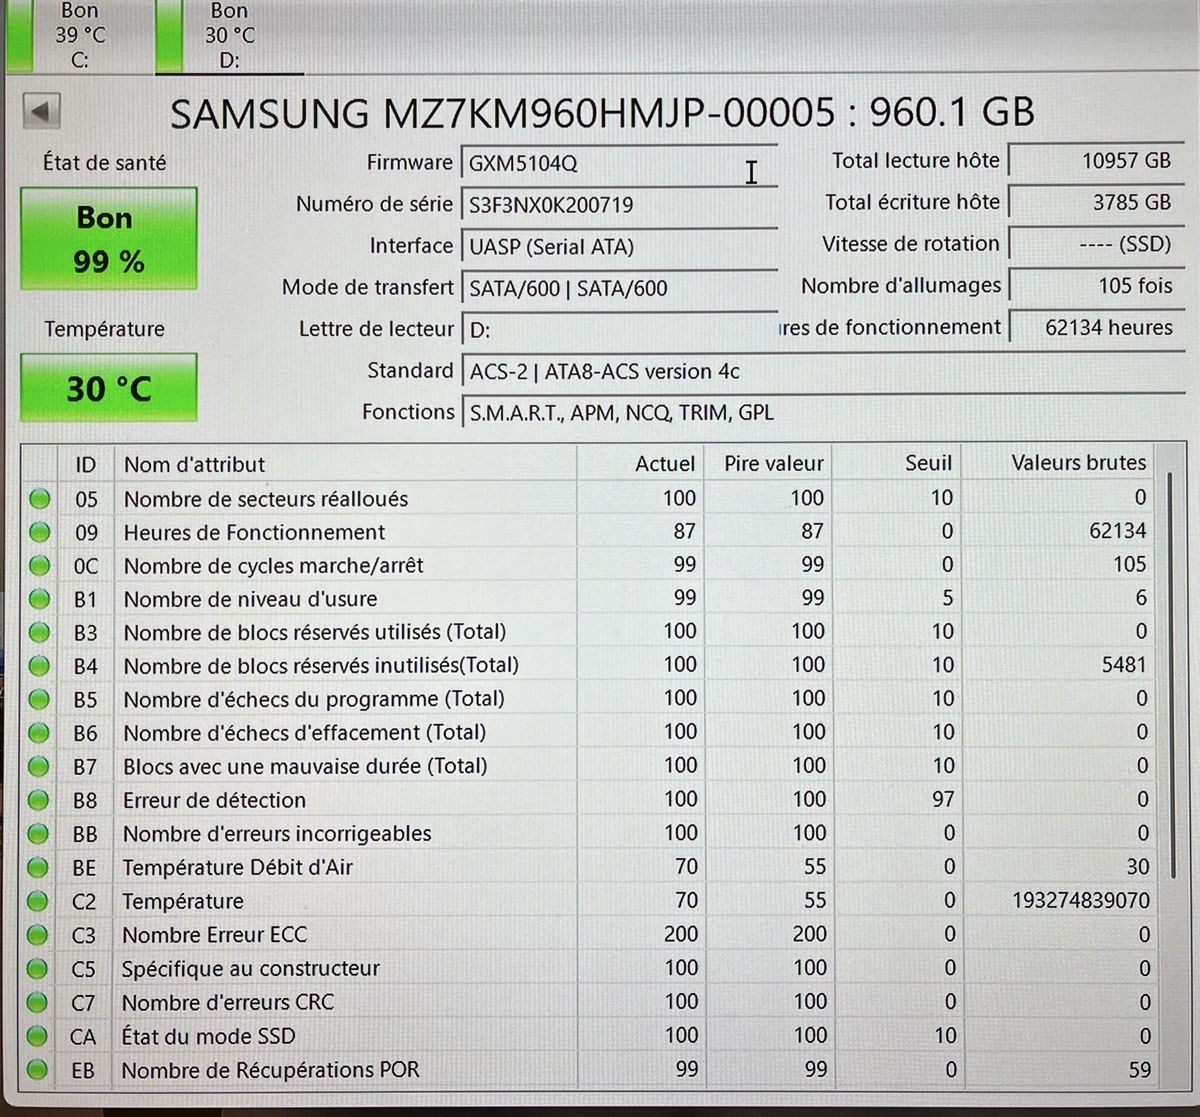Viewport: 1200px width, 1117px height.
Task: Click the green status dot for attribute B4
Action: click(x=40, y=665)
